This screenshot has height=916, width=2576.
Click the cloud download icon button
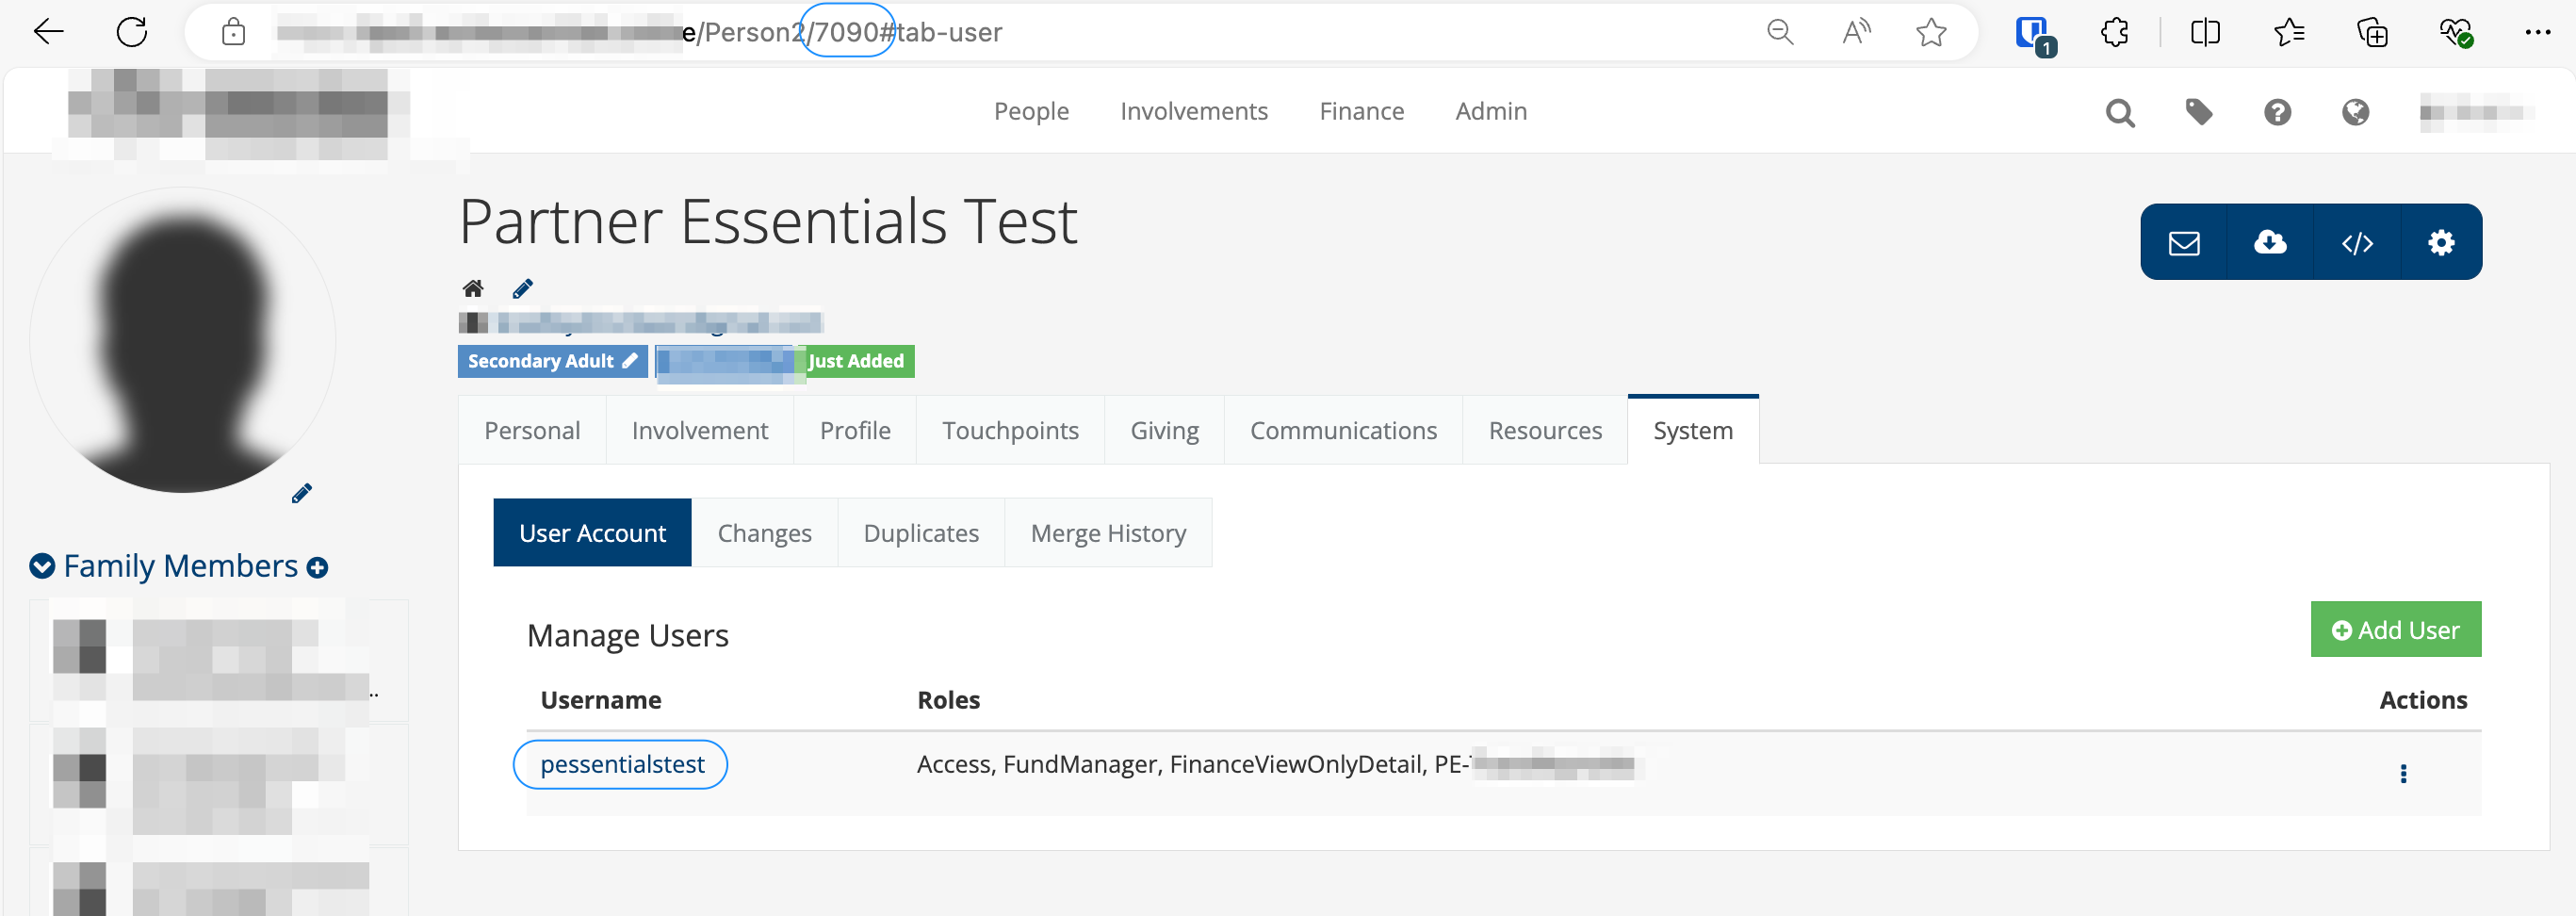[x=2270, y=243]
